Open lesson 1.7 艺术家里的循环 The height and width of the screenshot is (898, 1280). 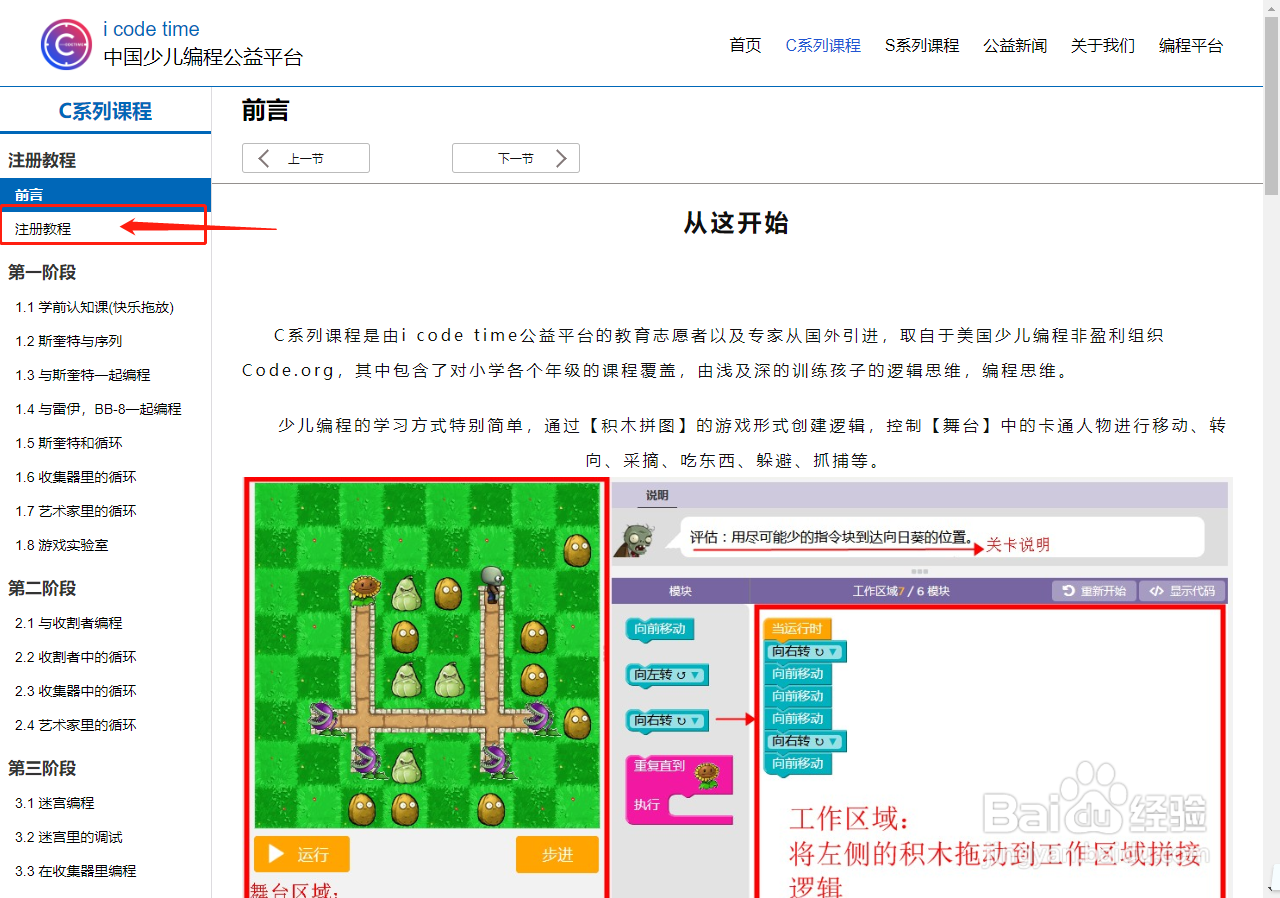click(75, 511)
